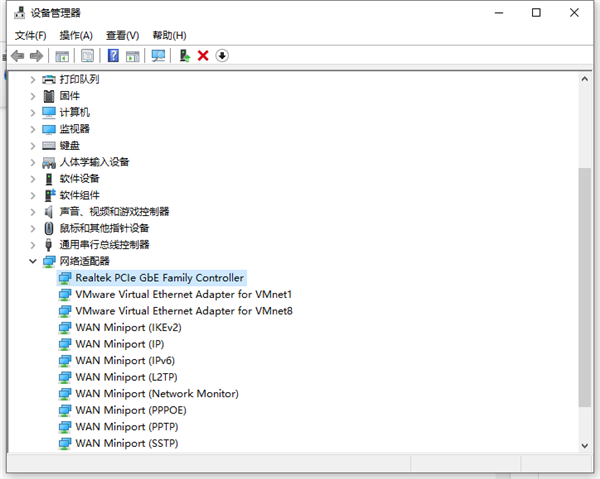Expand the 键盘 device category
The width and height of the screenshot is (600, 479).
tap(33, 145)
